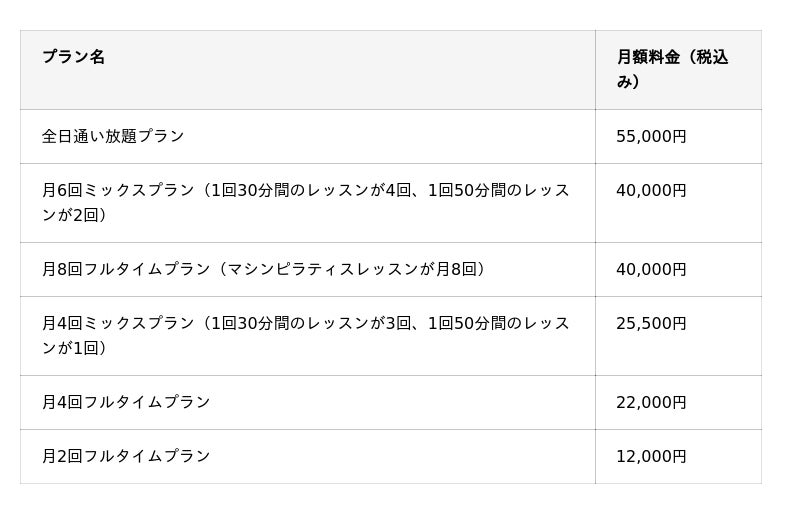Select the 月4回フルタイムプラン plan name

[126, 402]
